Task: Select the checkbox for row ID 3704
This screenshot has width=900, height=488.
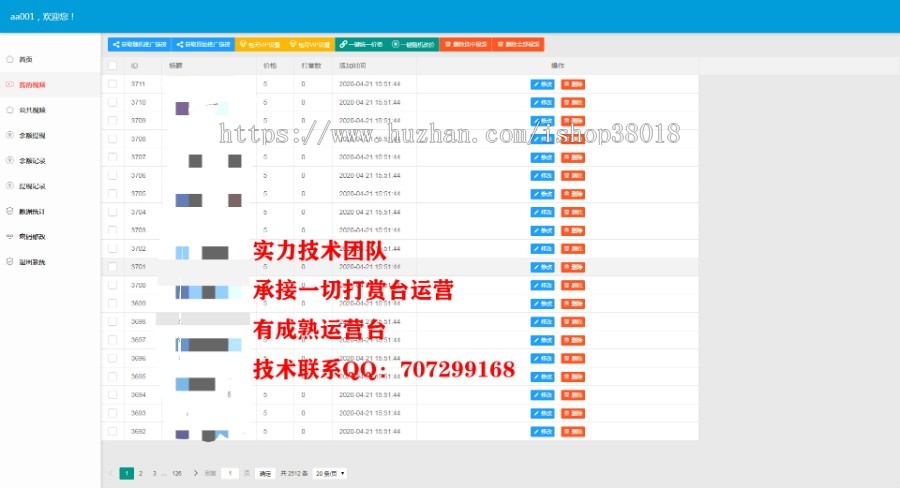Action: (113, 212)
